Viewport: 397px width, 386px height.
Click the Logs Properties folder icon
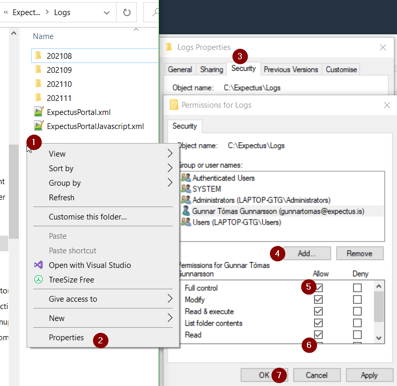pyautogui.click(x=169, y=47)
